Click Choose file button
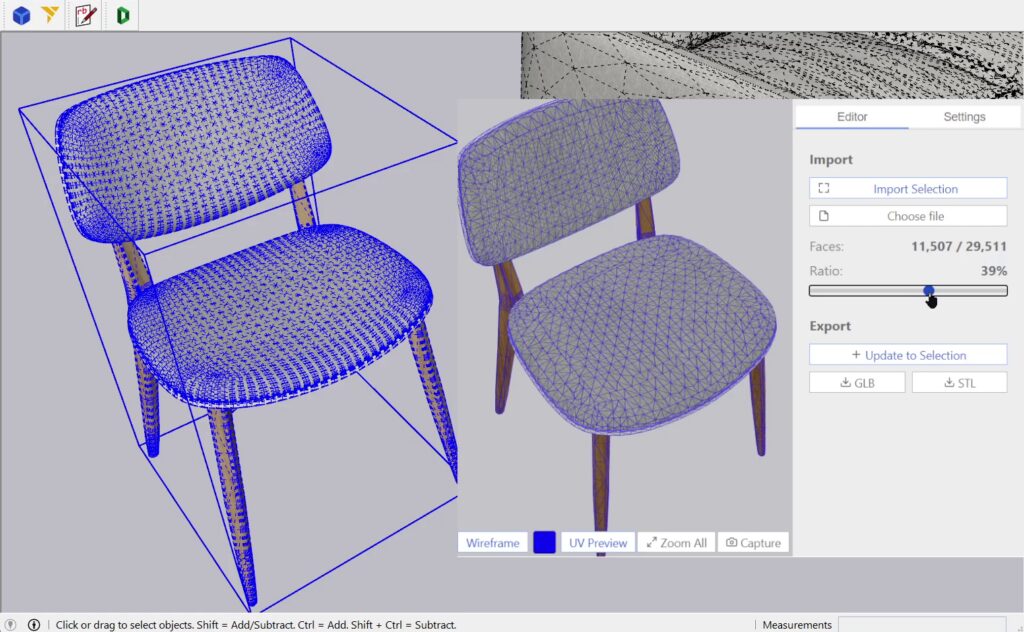 coord(908,216)
